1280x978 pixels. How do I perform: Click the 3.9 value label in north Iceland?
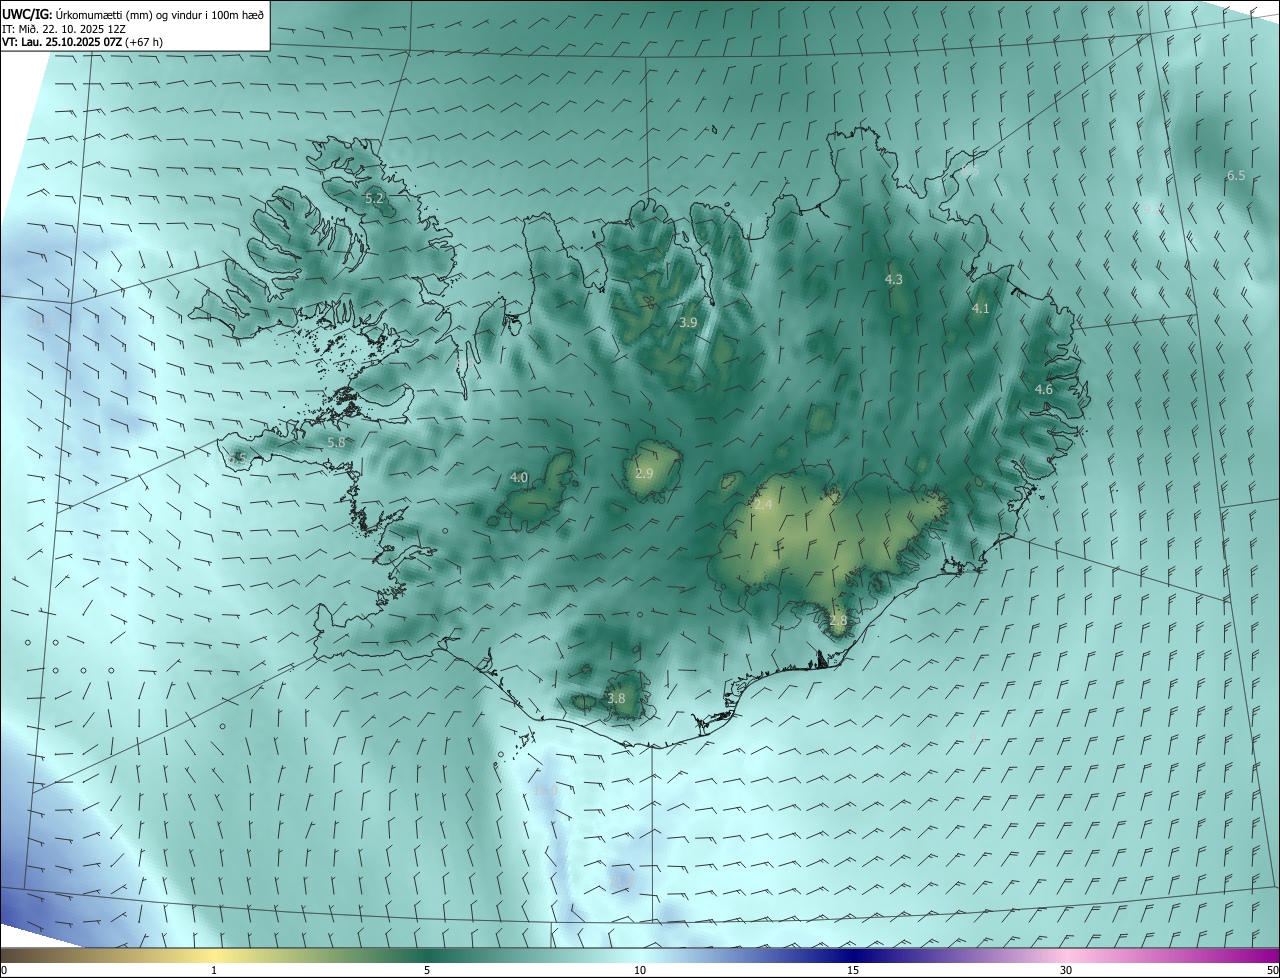tap(688, 322)
